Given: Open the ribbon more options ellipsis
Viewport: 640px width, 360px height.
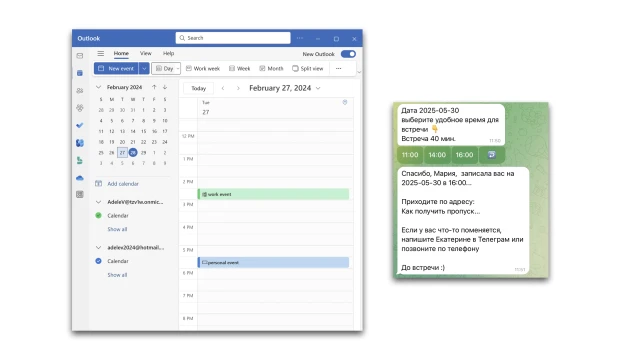Looking at the screenshot, I should coord(338,69).
